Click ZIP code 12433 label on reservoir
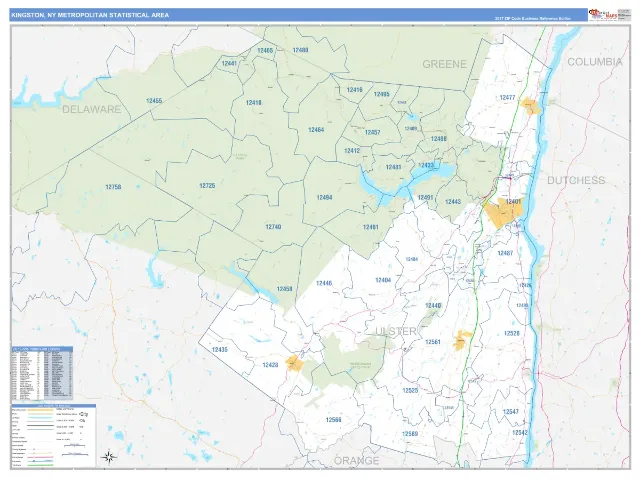 coord(426,165)
